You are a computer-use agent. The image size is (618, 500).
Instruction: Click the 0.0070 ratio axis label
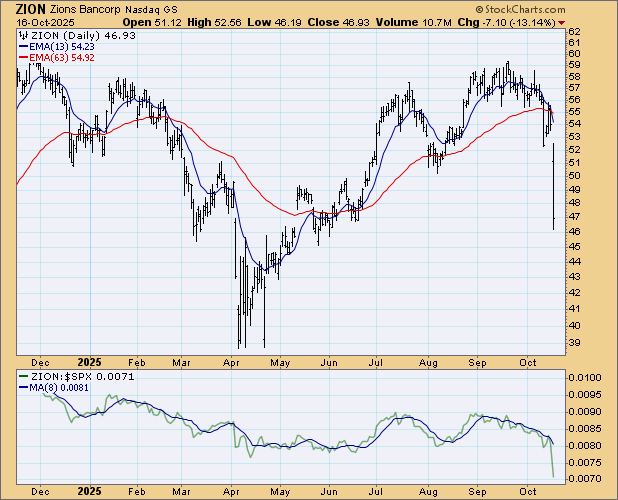tap(585, 479)
